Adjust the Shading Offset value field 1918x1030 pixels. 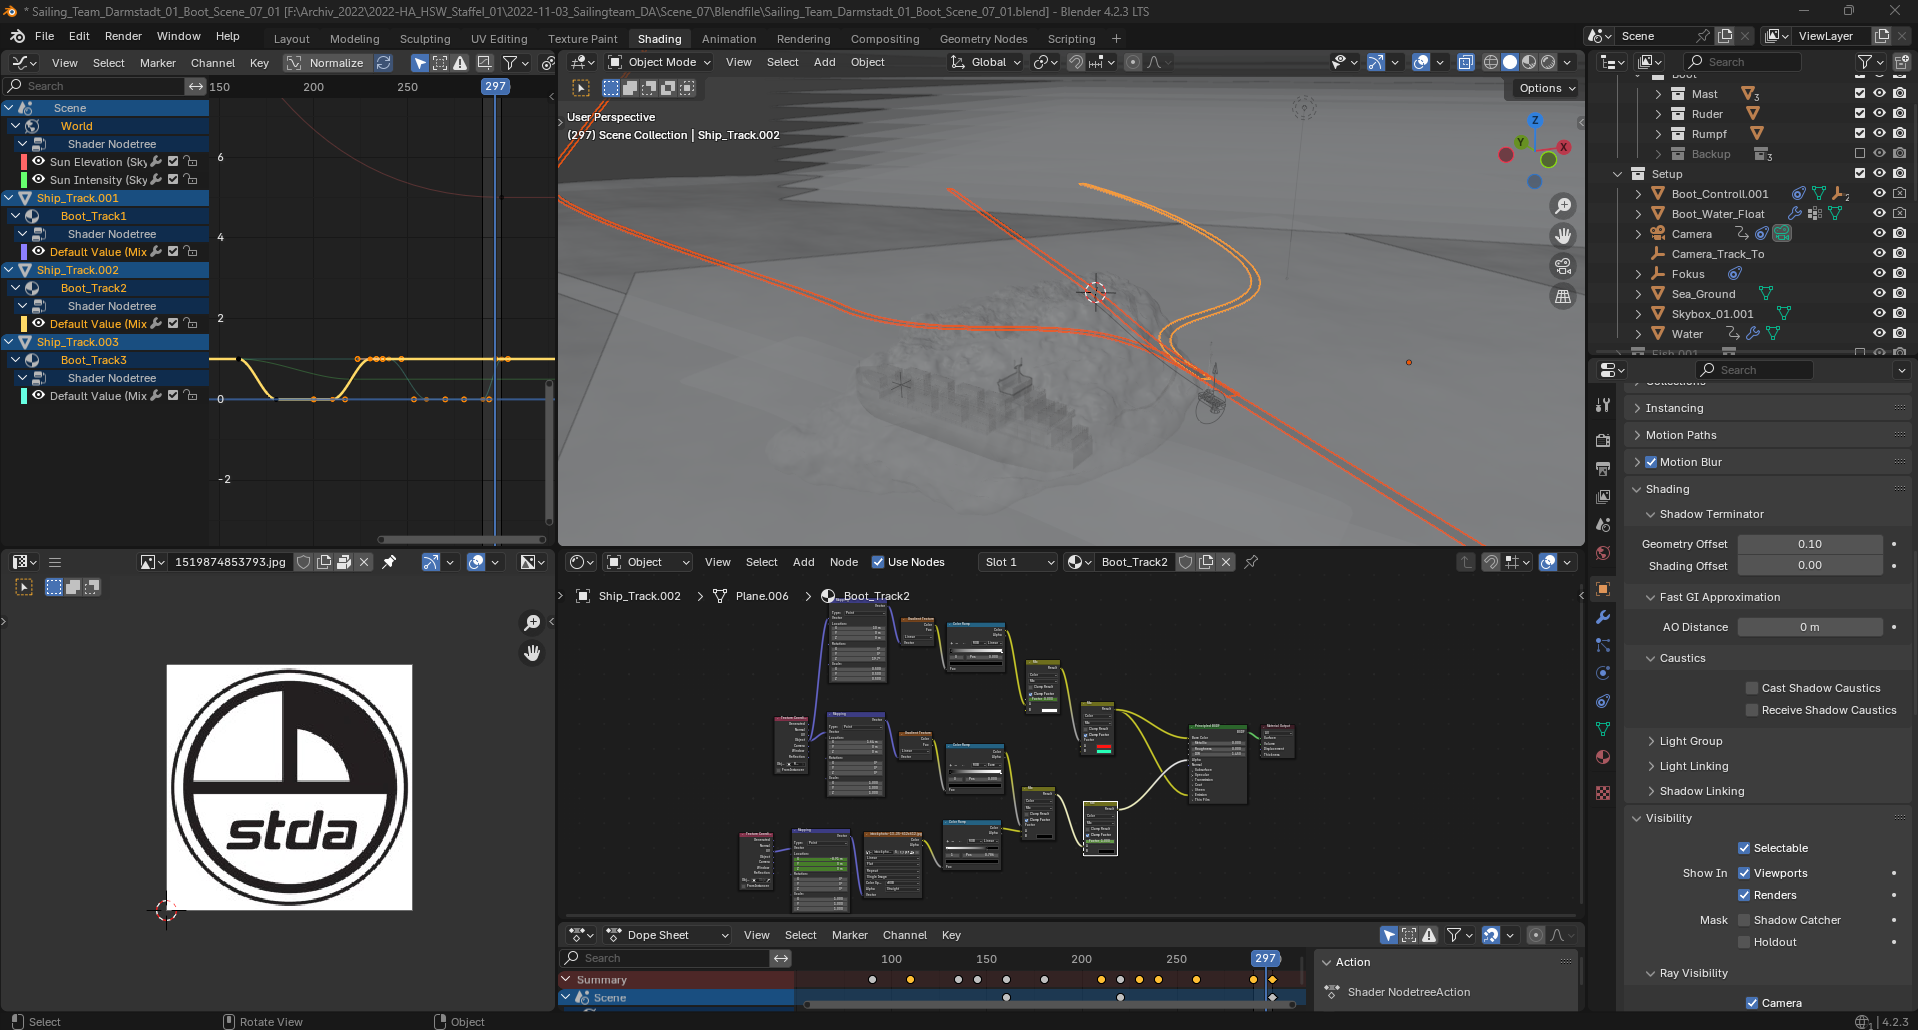click(x=1810, y=565)
